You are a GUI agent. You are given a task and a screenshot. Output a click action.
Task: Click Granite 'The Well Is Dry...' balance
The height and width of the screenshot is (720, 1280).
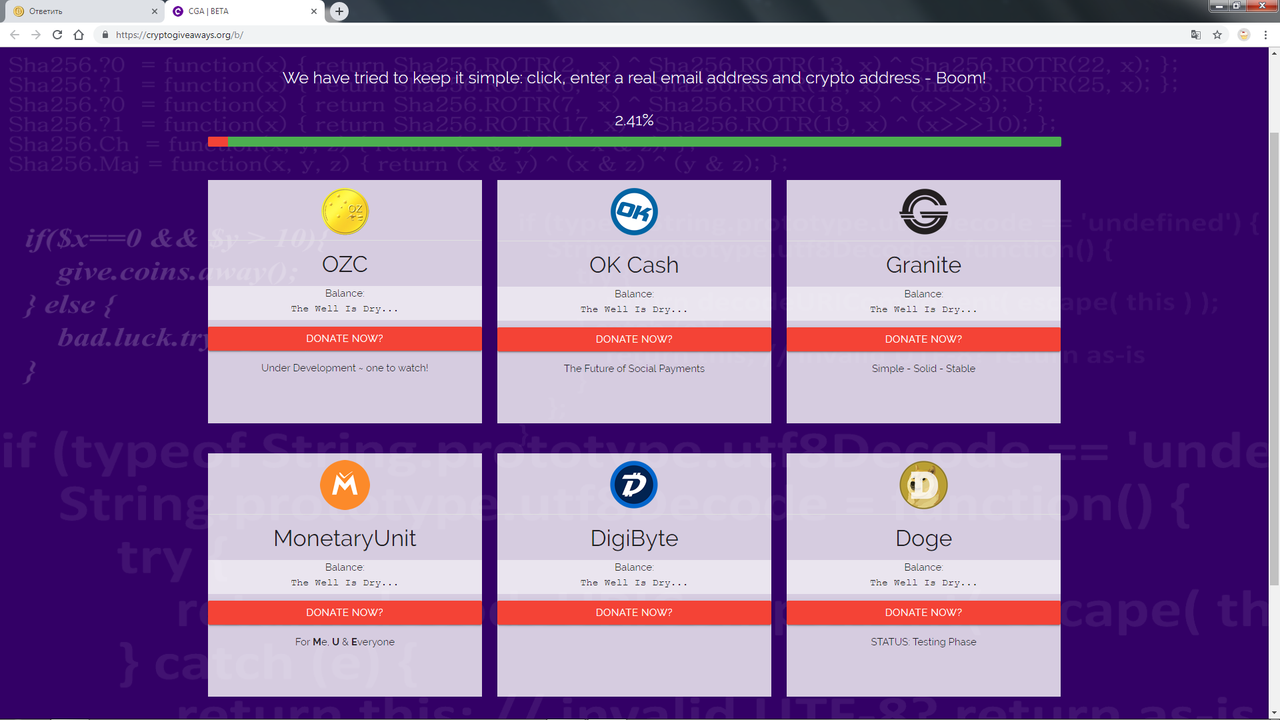924,309
